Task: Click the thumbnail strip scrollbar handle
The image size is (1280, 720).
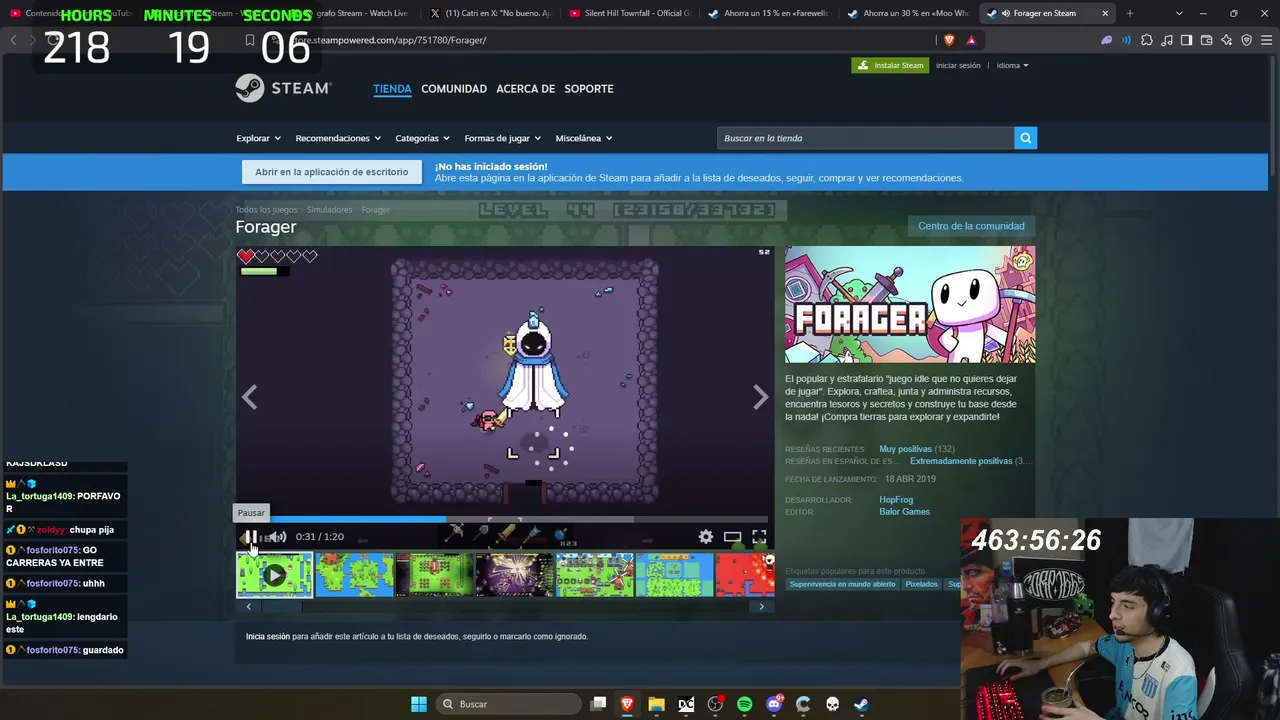Action: click(280, 606)
